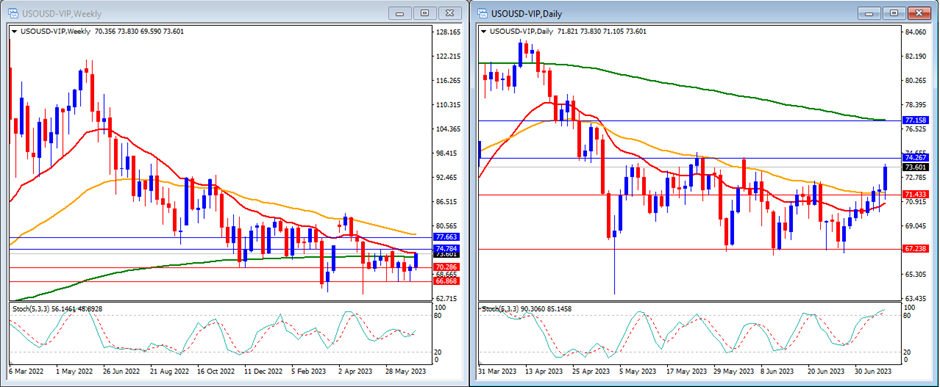940x387 pixels.
Task: Click the 122.215 value on Weekly price axis
Action: [447, 56]
